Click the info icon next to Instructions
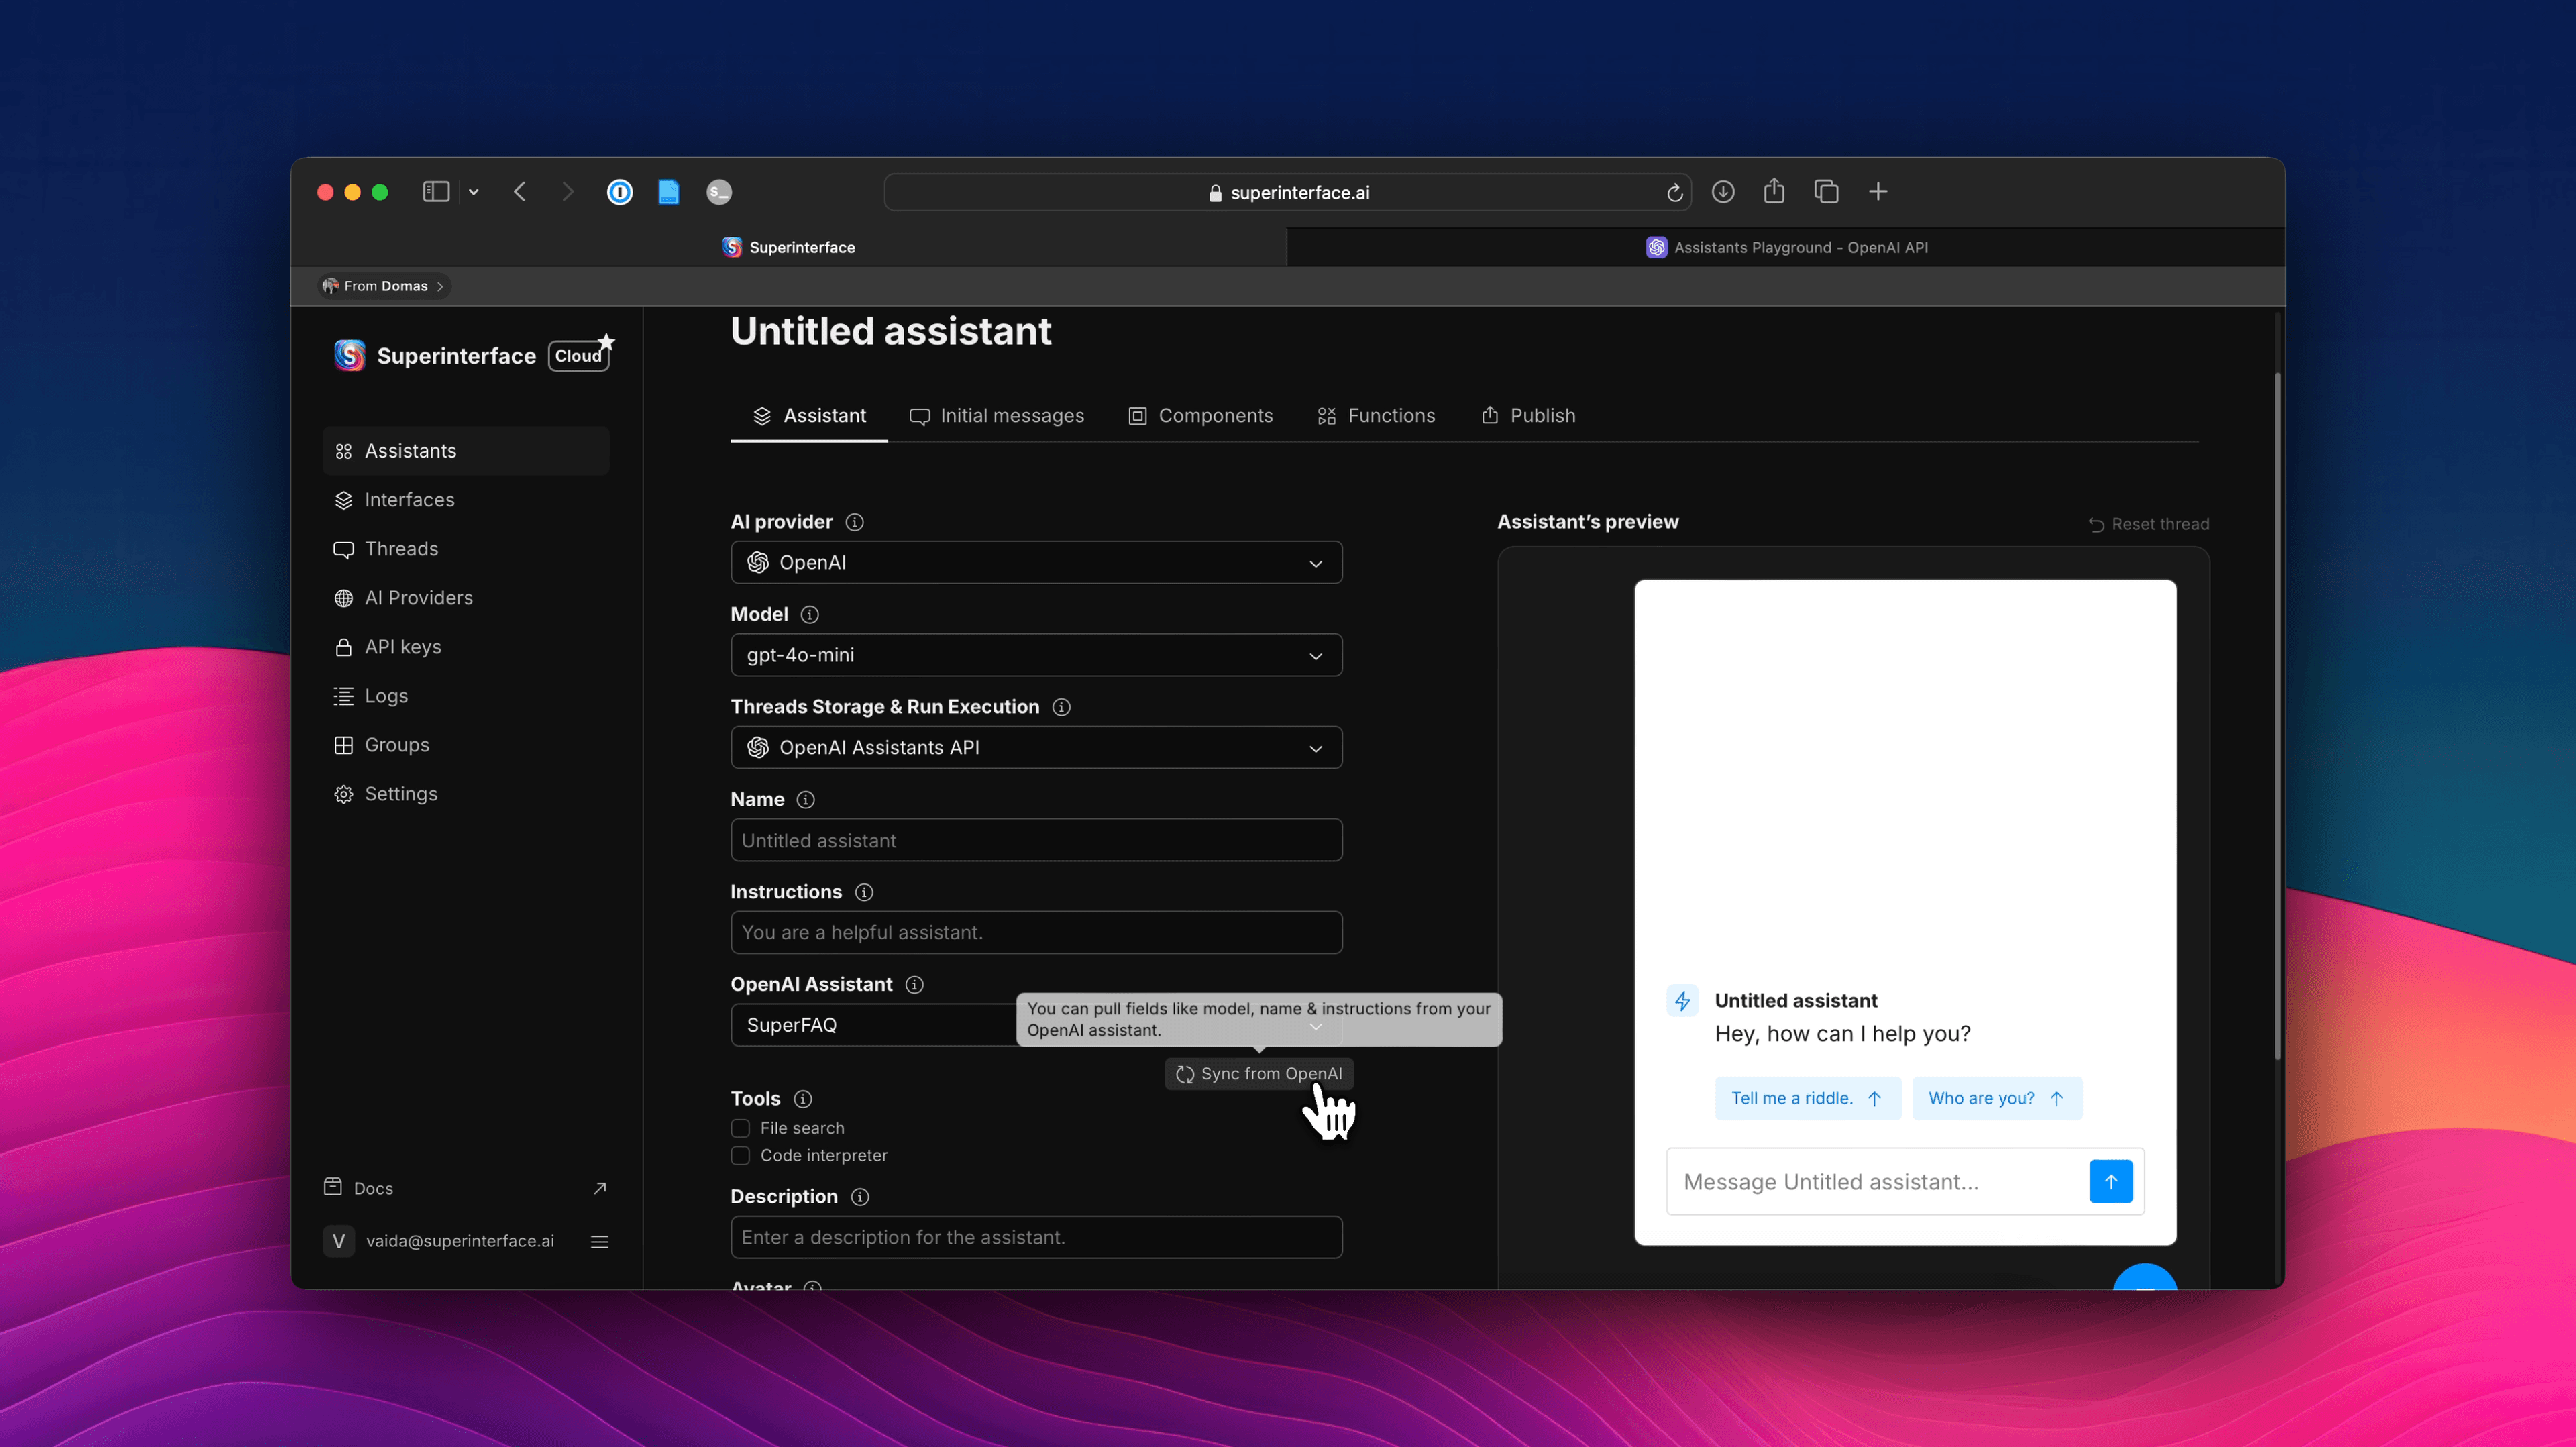 (x=864, y=892)
